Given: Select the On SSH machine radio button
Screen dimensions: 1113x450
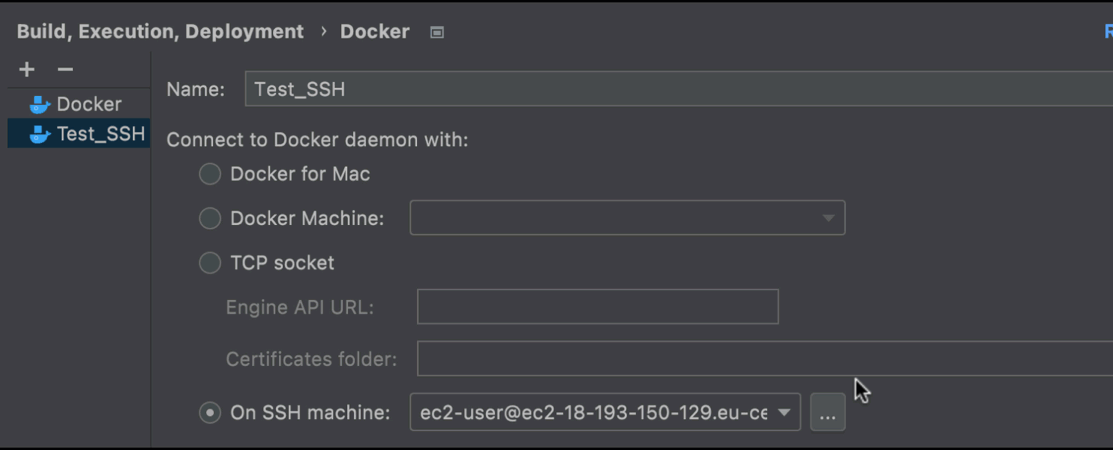Looking at the screenshot, I should click(210, 412).
